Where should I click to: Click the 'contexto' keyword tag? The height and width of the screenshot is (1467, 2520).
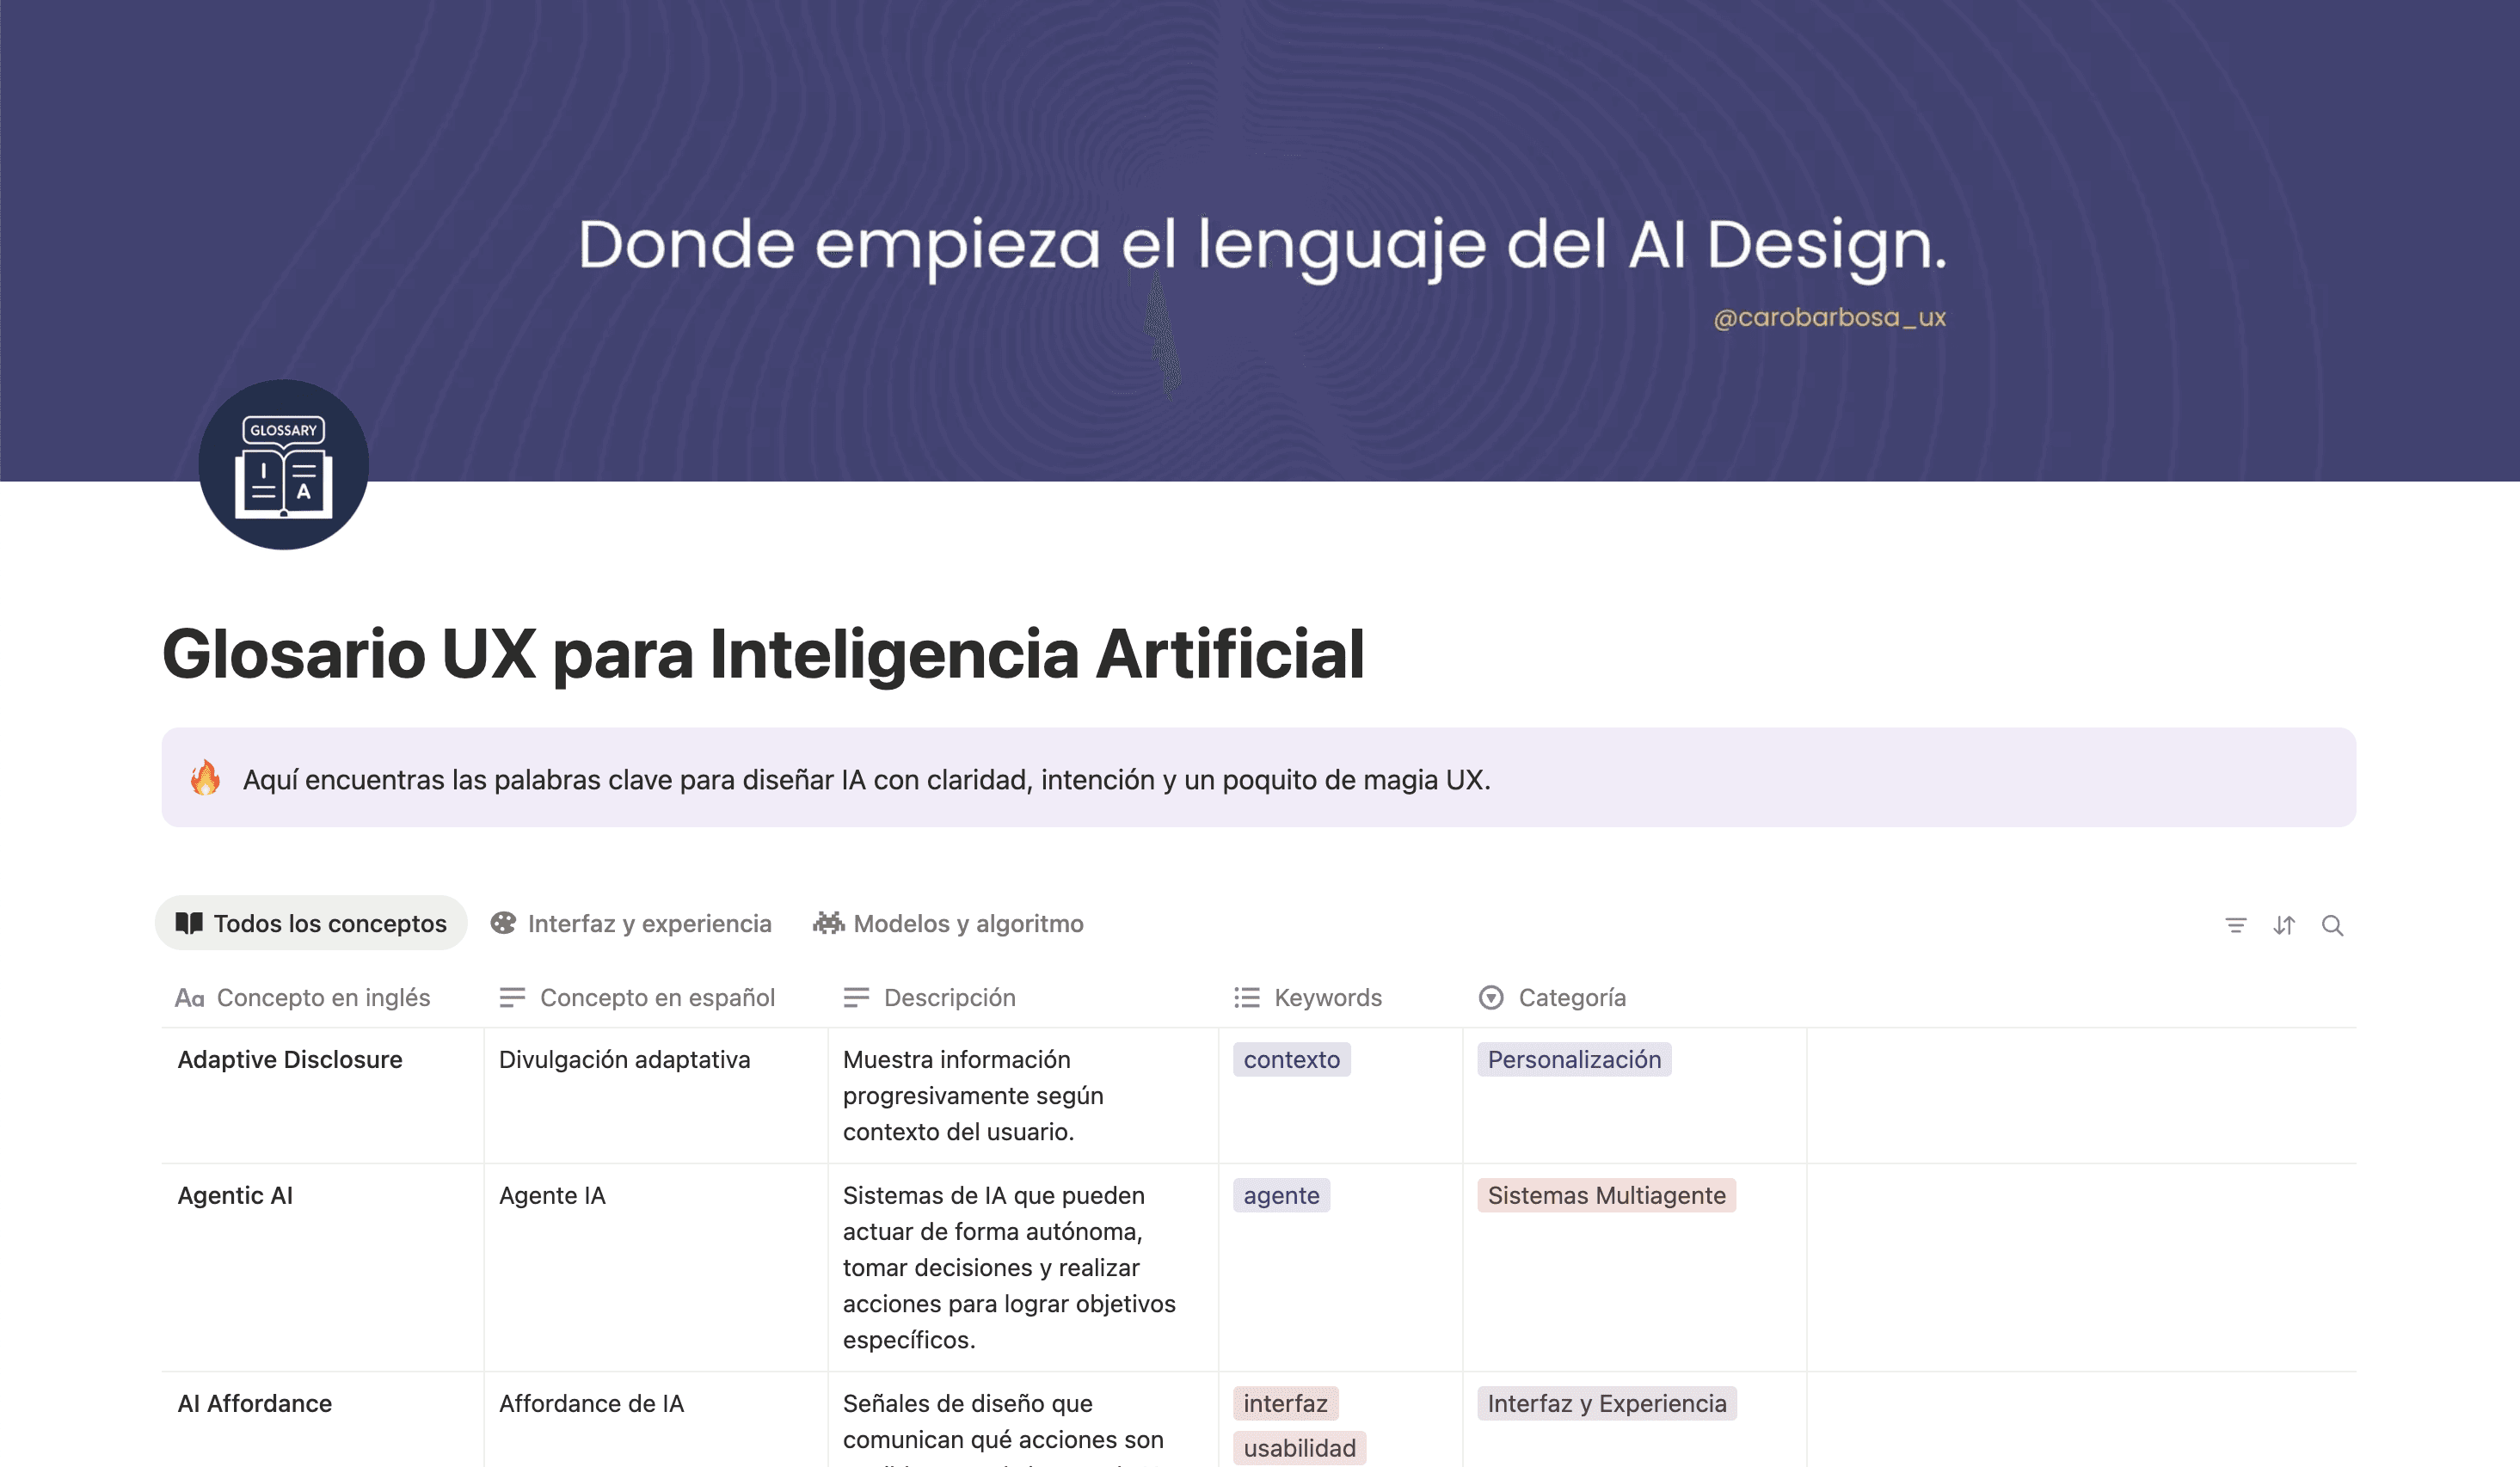point(1291,1059)
